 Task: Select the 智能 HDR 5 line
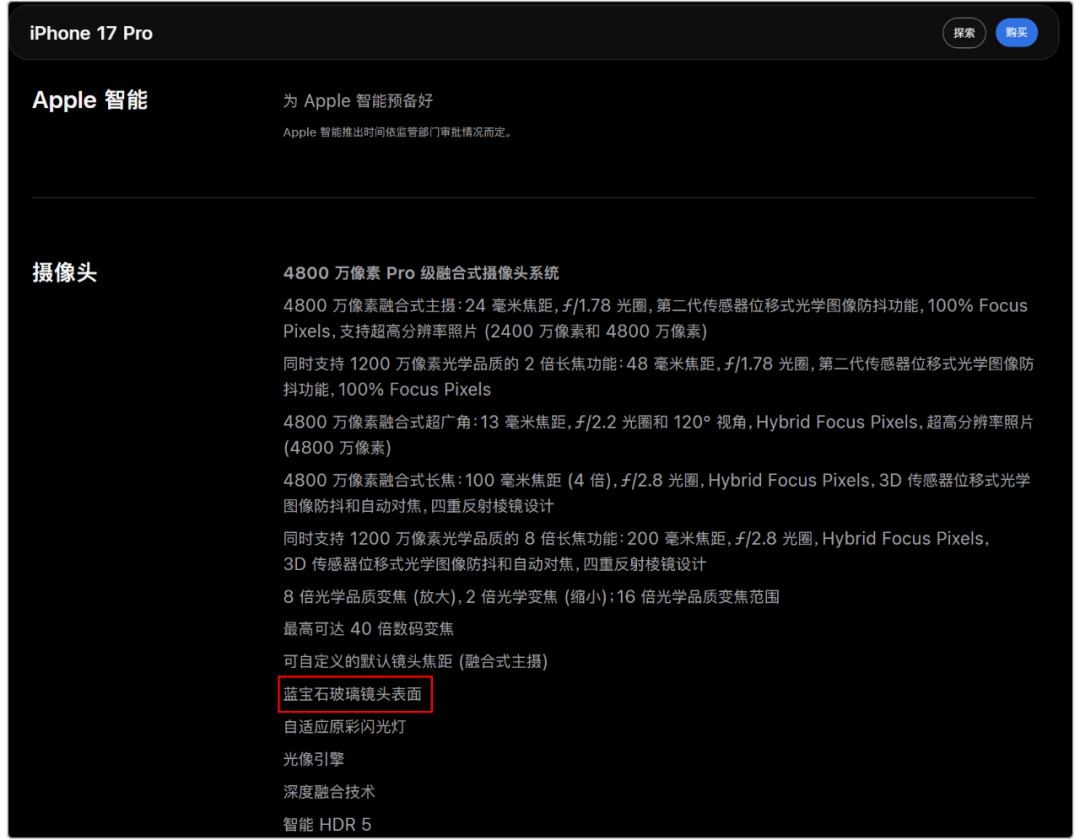point(327,825)
